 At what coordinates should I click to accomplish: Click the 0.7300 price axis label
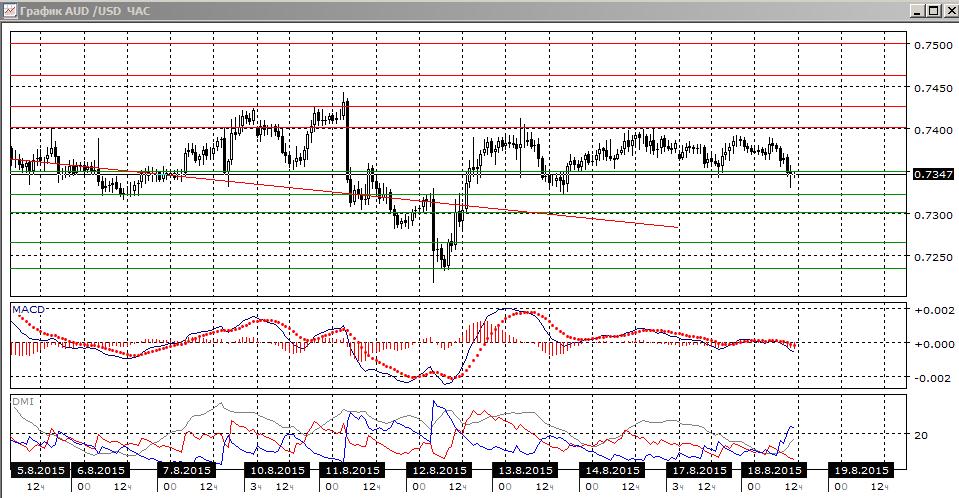(933, 215)
